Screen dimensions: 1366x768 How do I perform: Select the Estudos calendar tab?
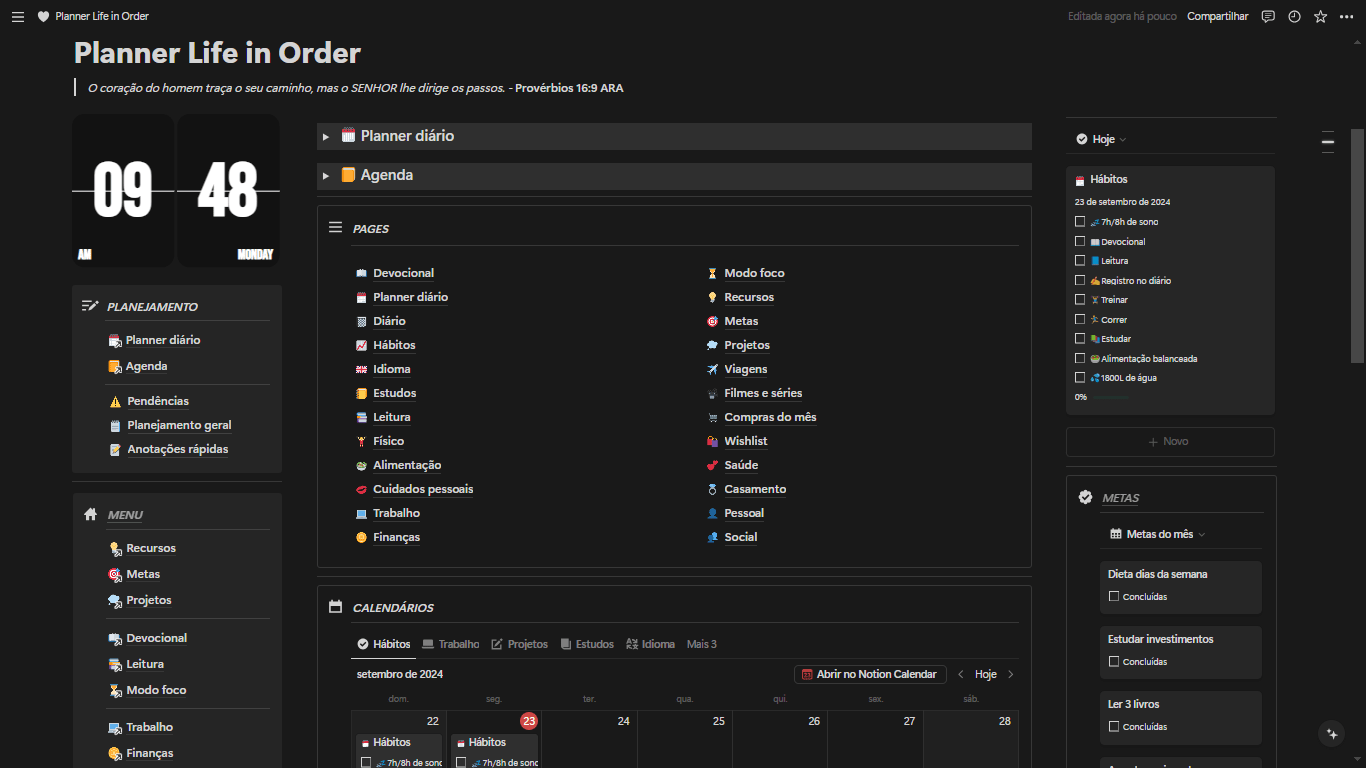587,645
